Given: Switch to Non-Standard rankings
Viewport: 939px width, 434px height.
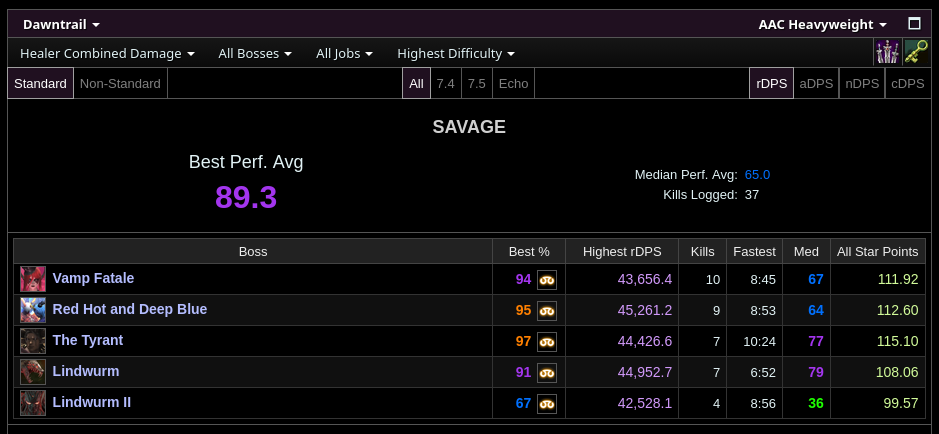Looking at the screenshot, I should click(x=120, y=83).
